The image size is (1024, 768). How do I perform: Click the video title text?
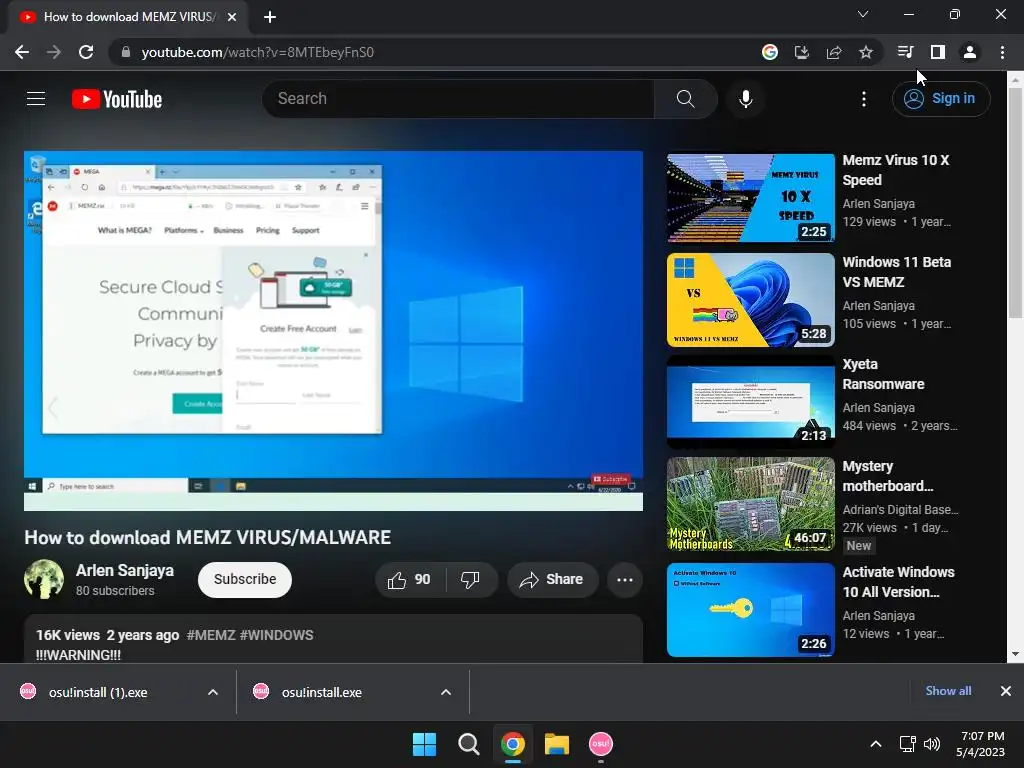208,537
